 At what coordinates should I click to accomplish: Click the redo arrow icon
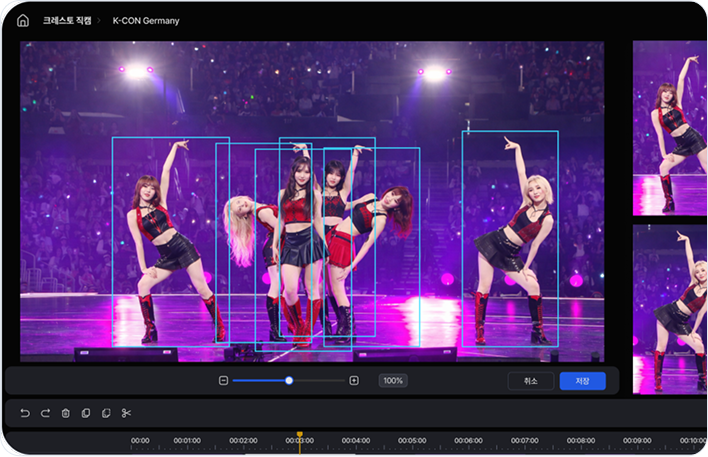(x=45, y=413)
